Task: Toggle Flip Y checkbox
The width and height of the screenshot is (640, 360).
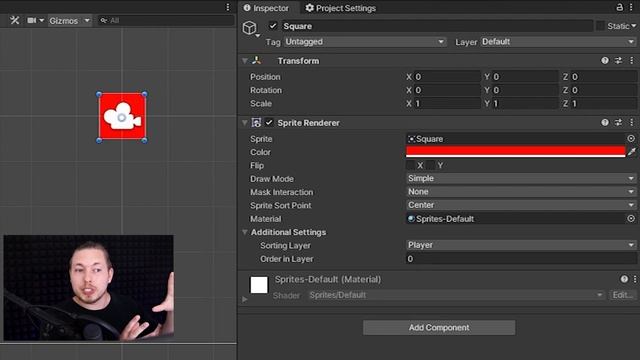Action: (431, 165)
